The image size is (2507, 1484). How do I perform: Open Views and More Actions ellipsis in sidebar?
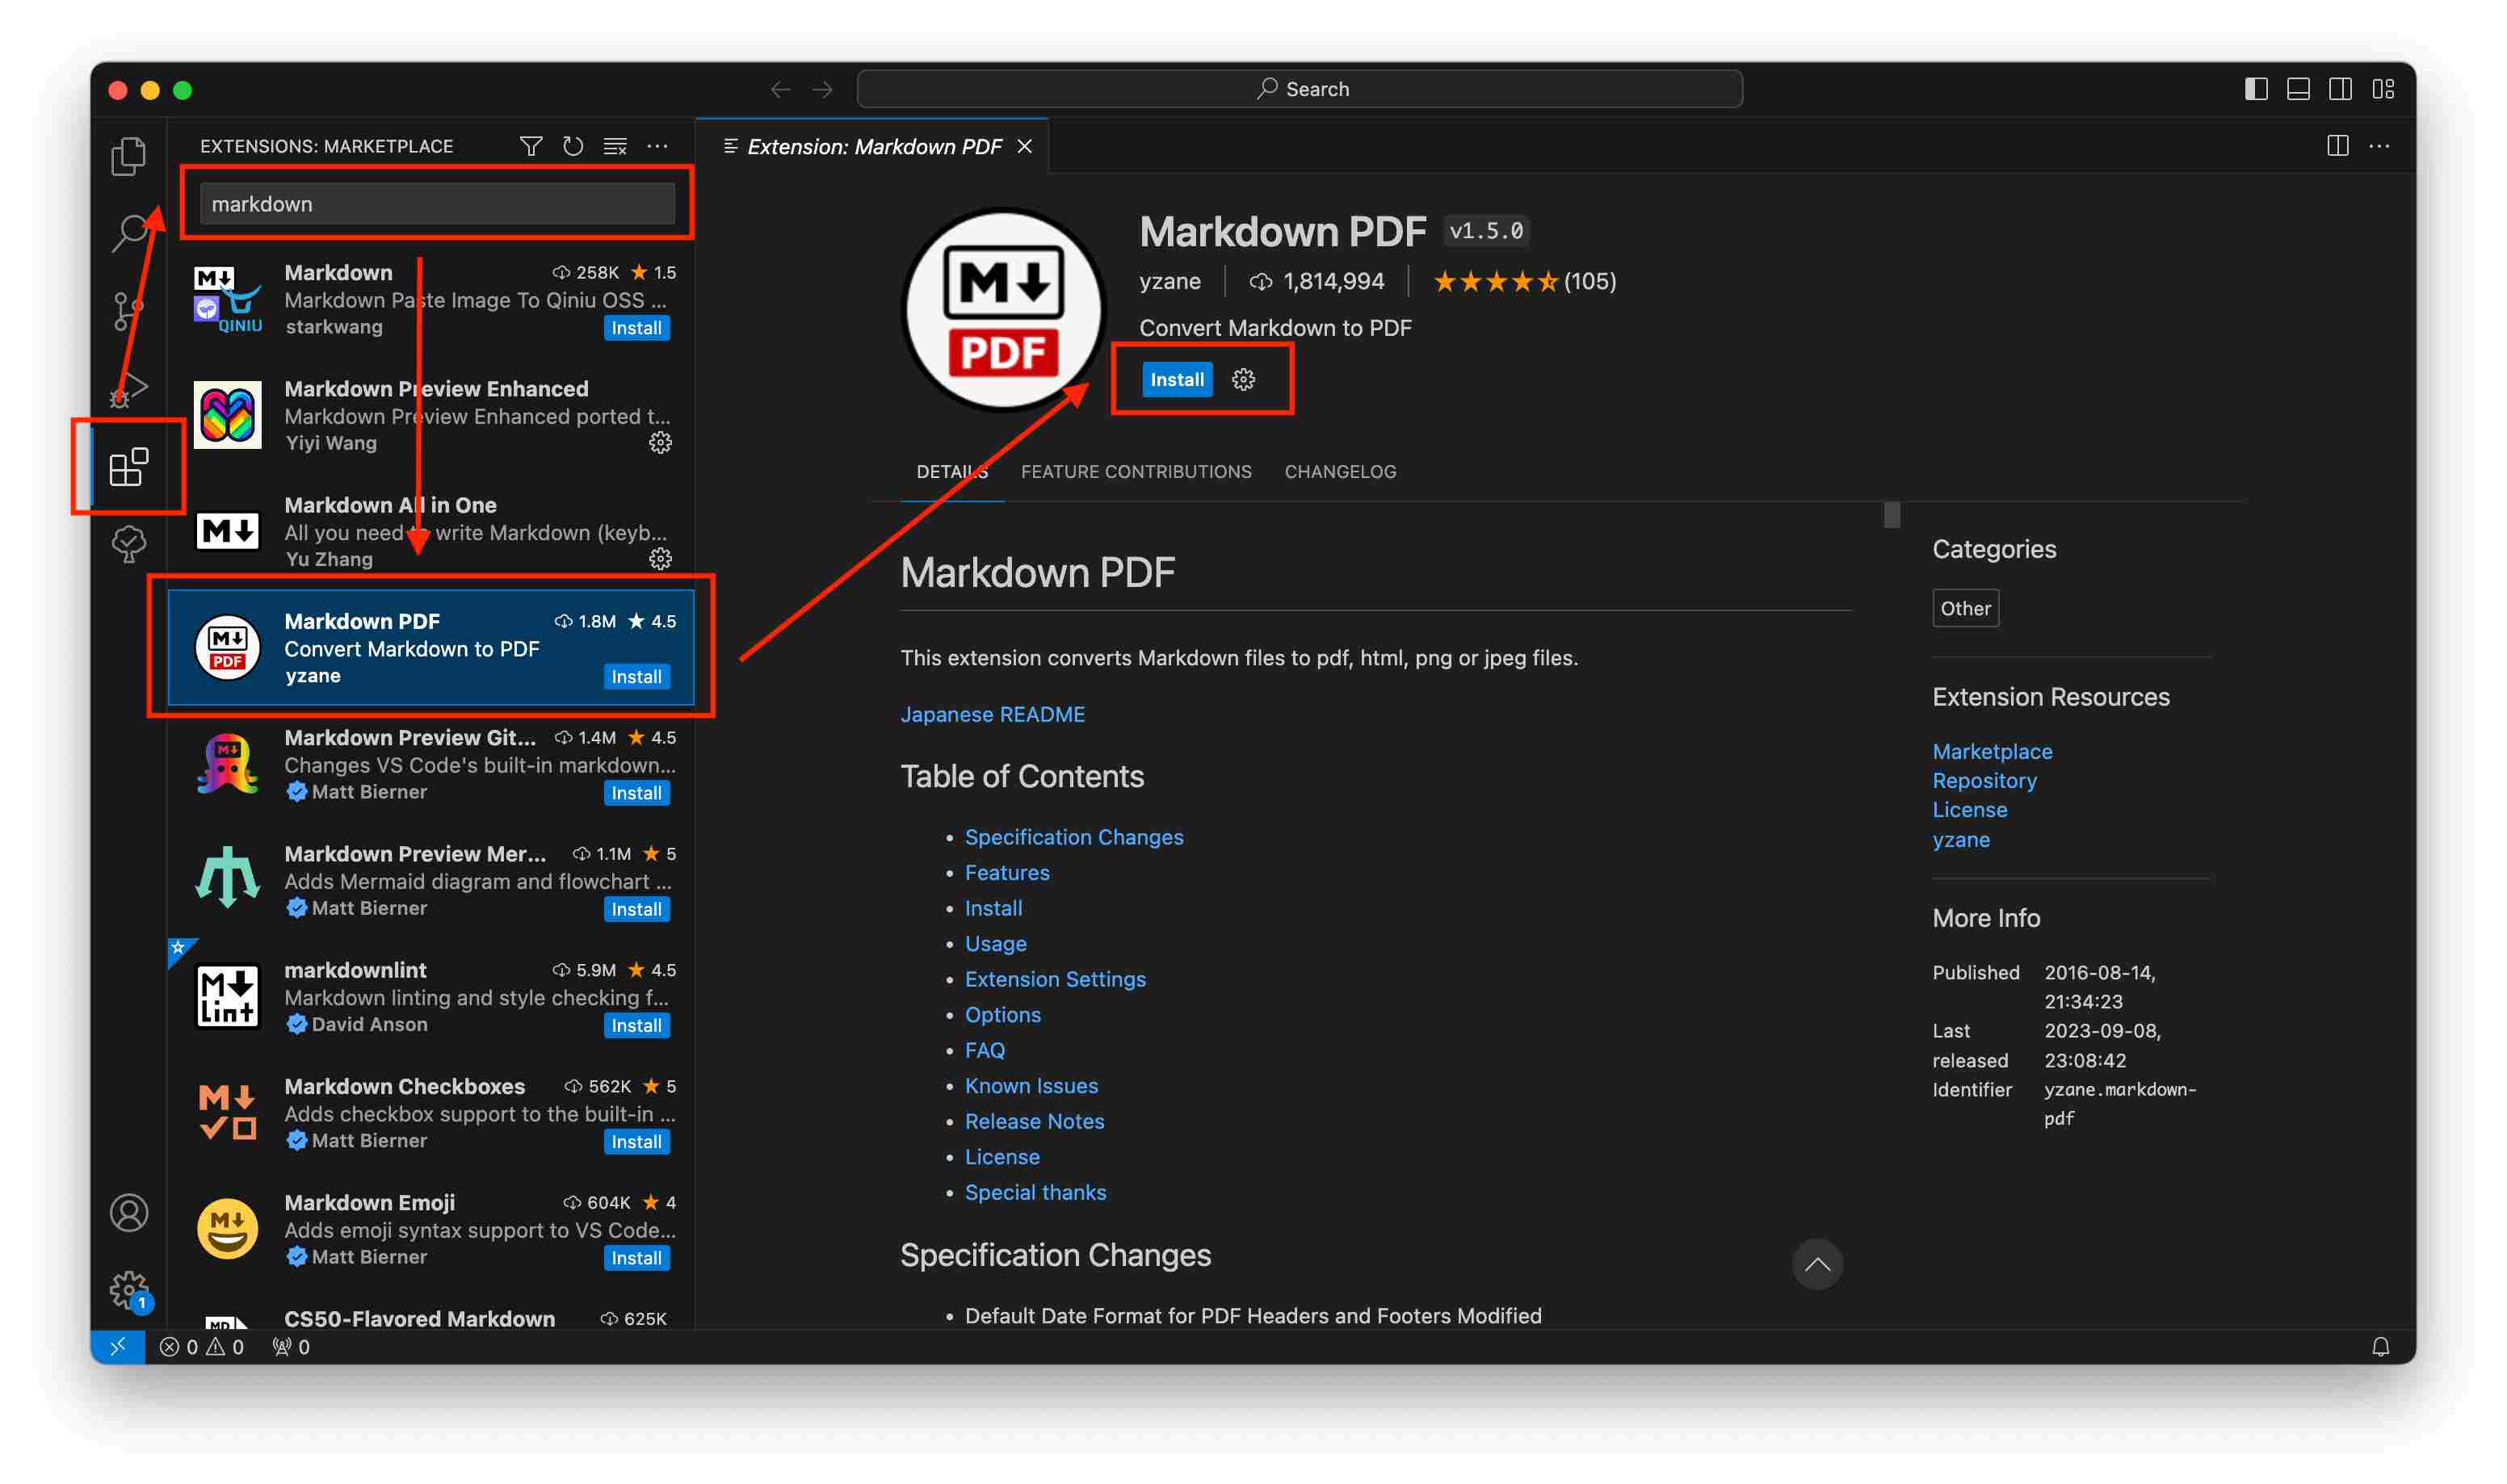(657, 146)
